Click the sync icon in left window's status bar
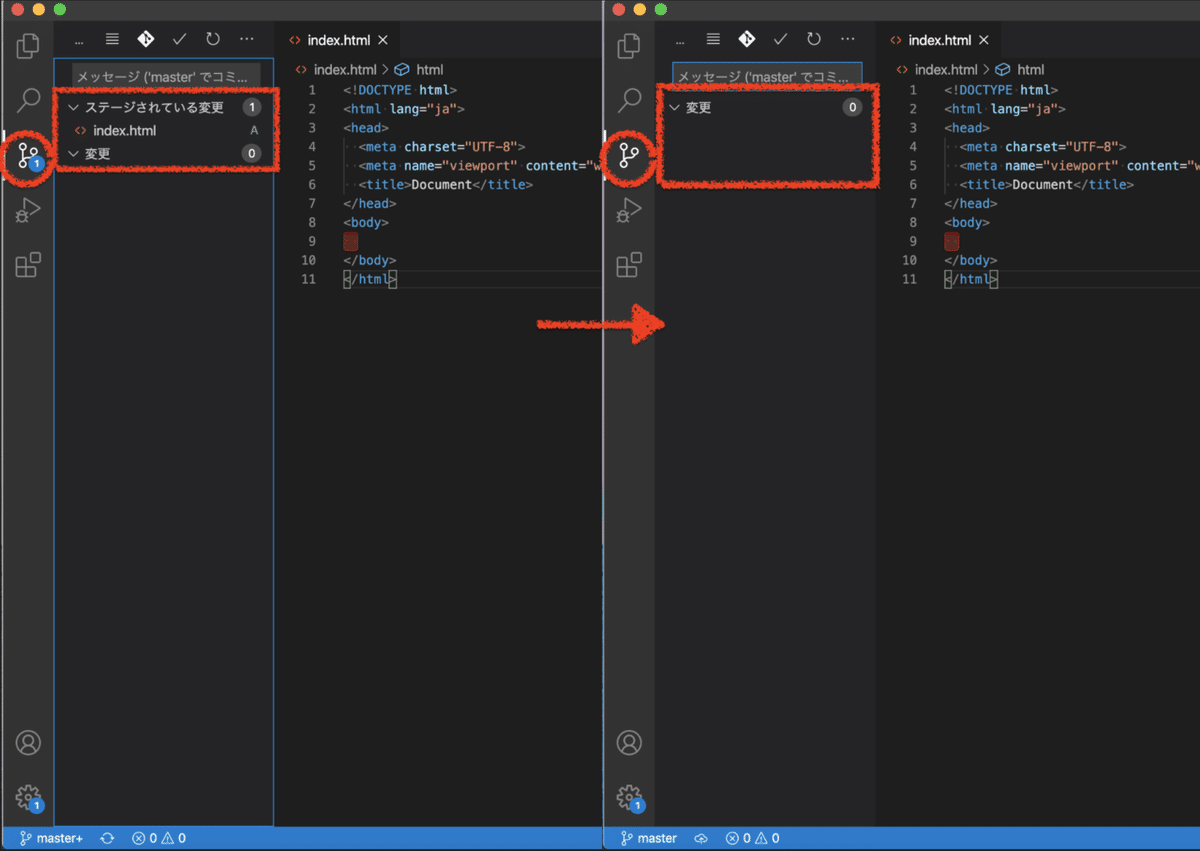This screenshot has width=1200, height=851. [x=107, y=838]
